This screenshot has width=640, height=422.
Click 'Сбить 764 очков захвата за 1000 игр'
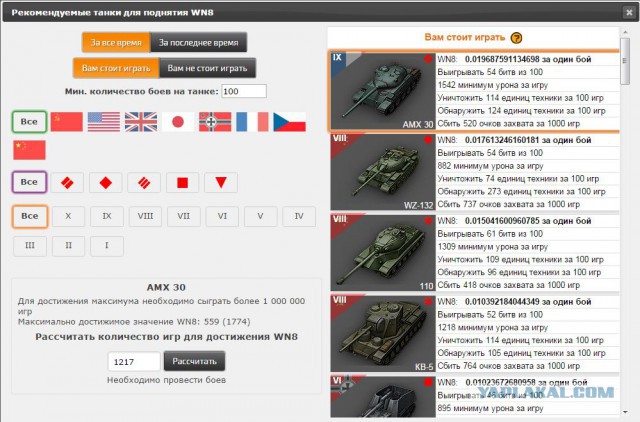(x=509, y=366)
